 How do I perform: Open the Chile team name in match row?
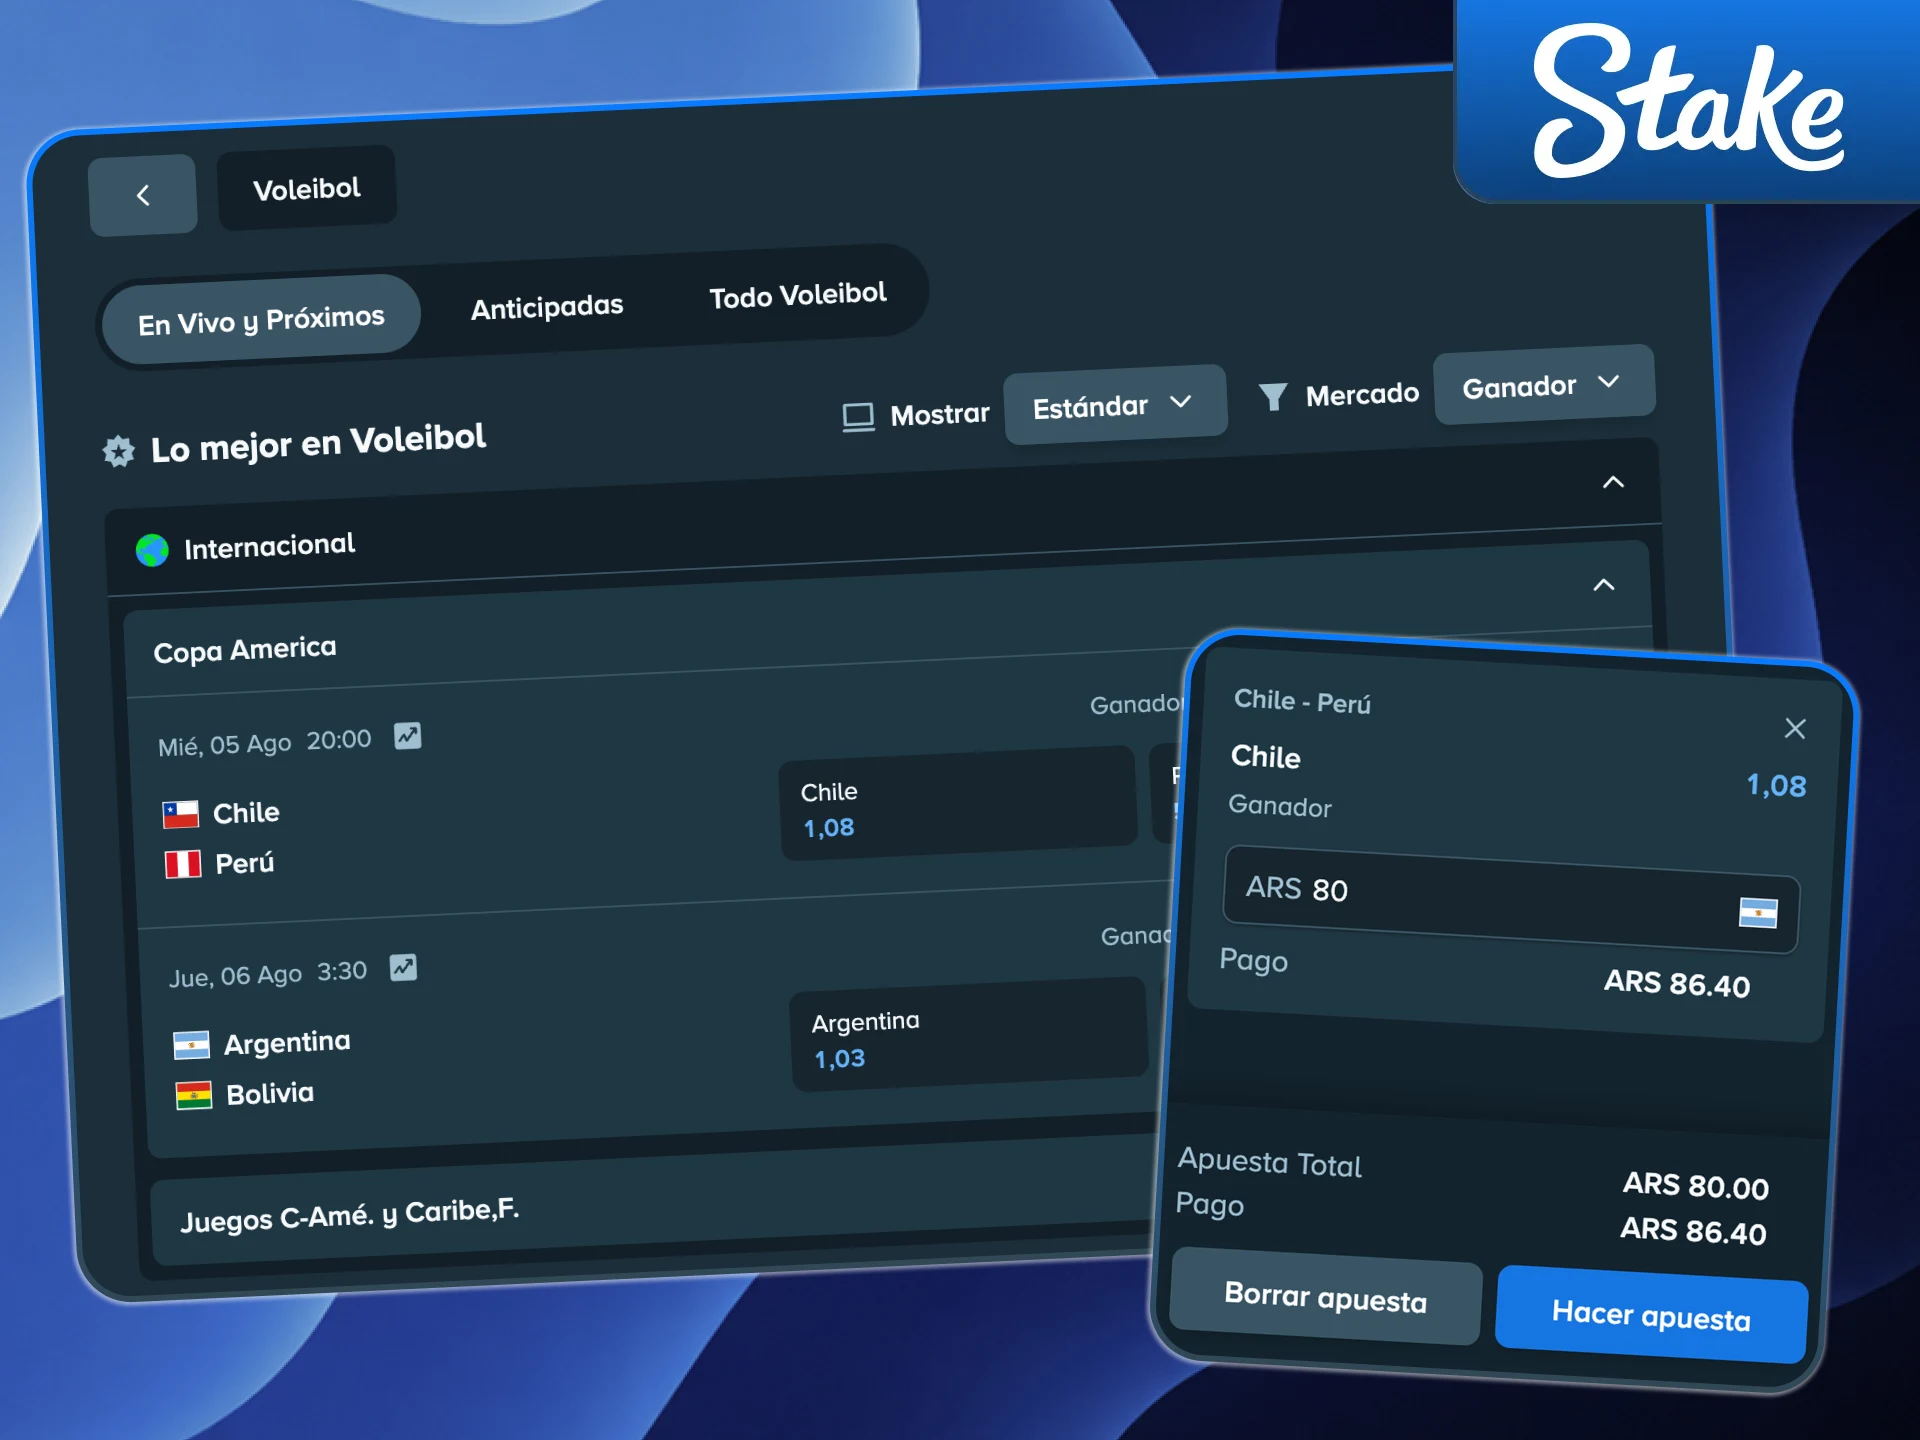(246, 813)
